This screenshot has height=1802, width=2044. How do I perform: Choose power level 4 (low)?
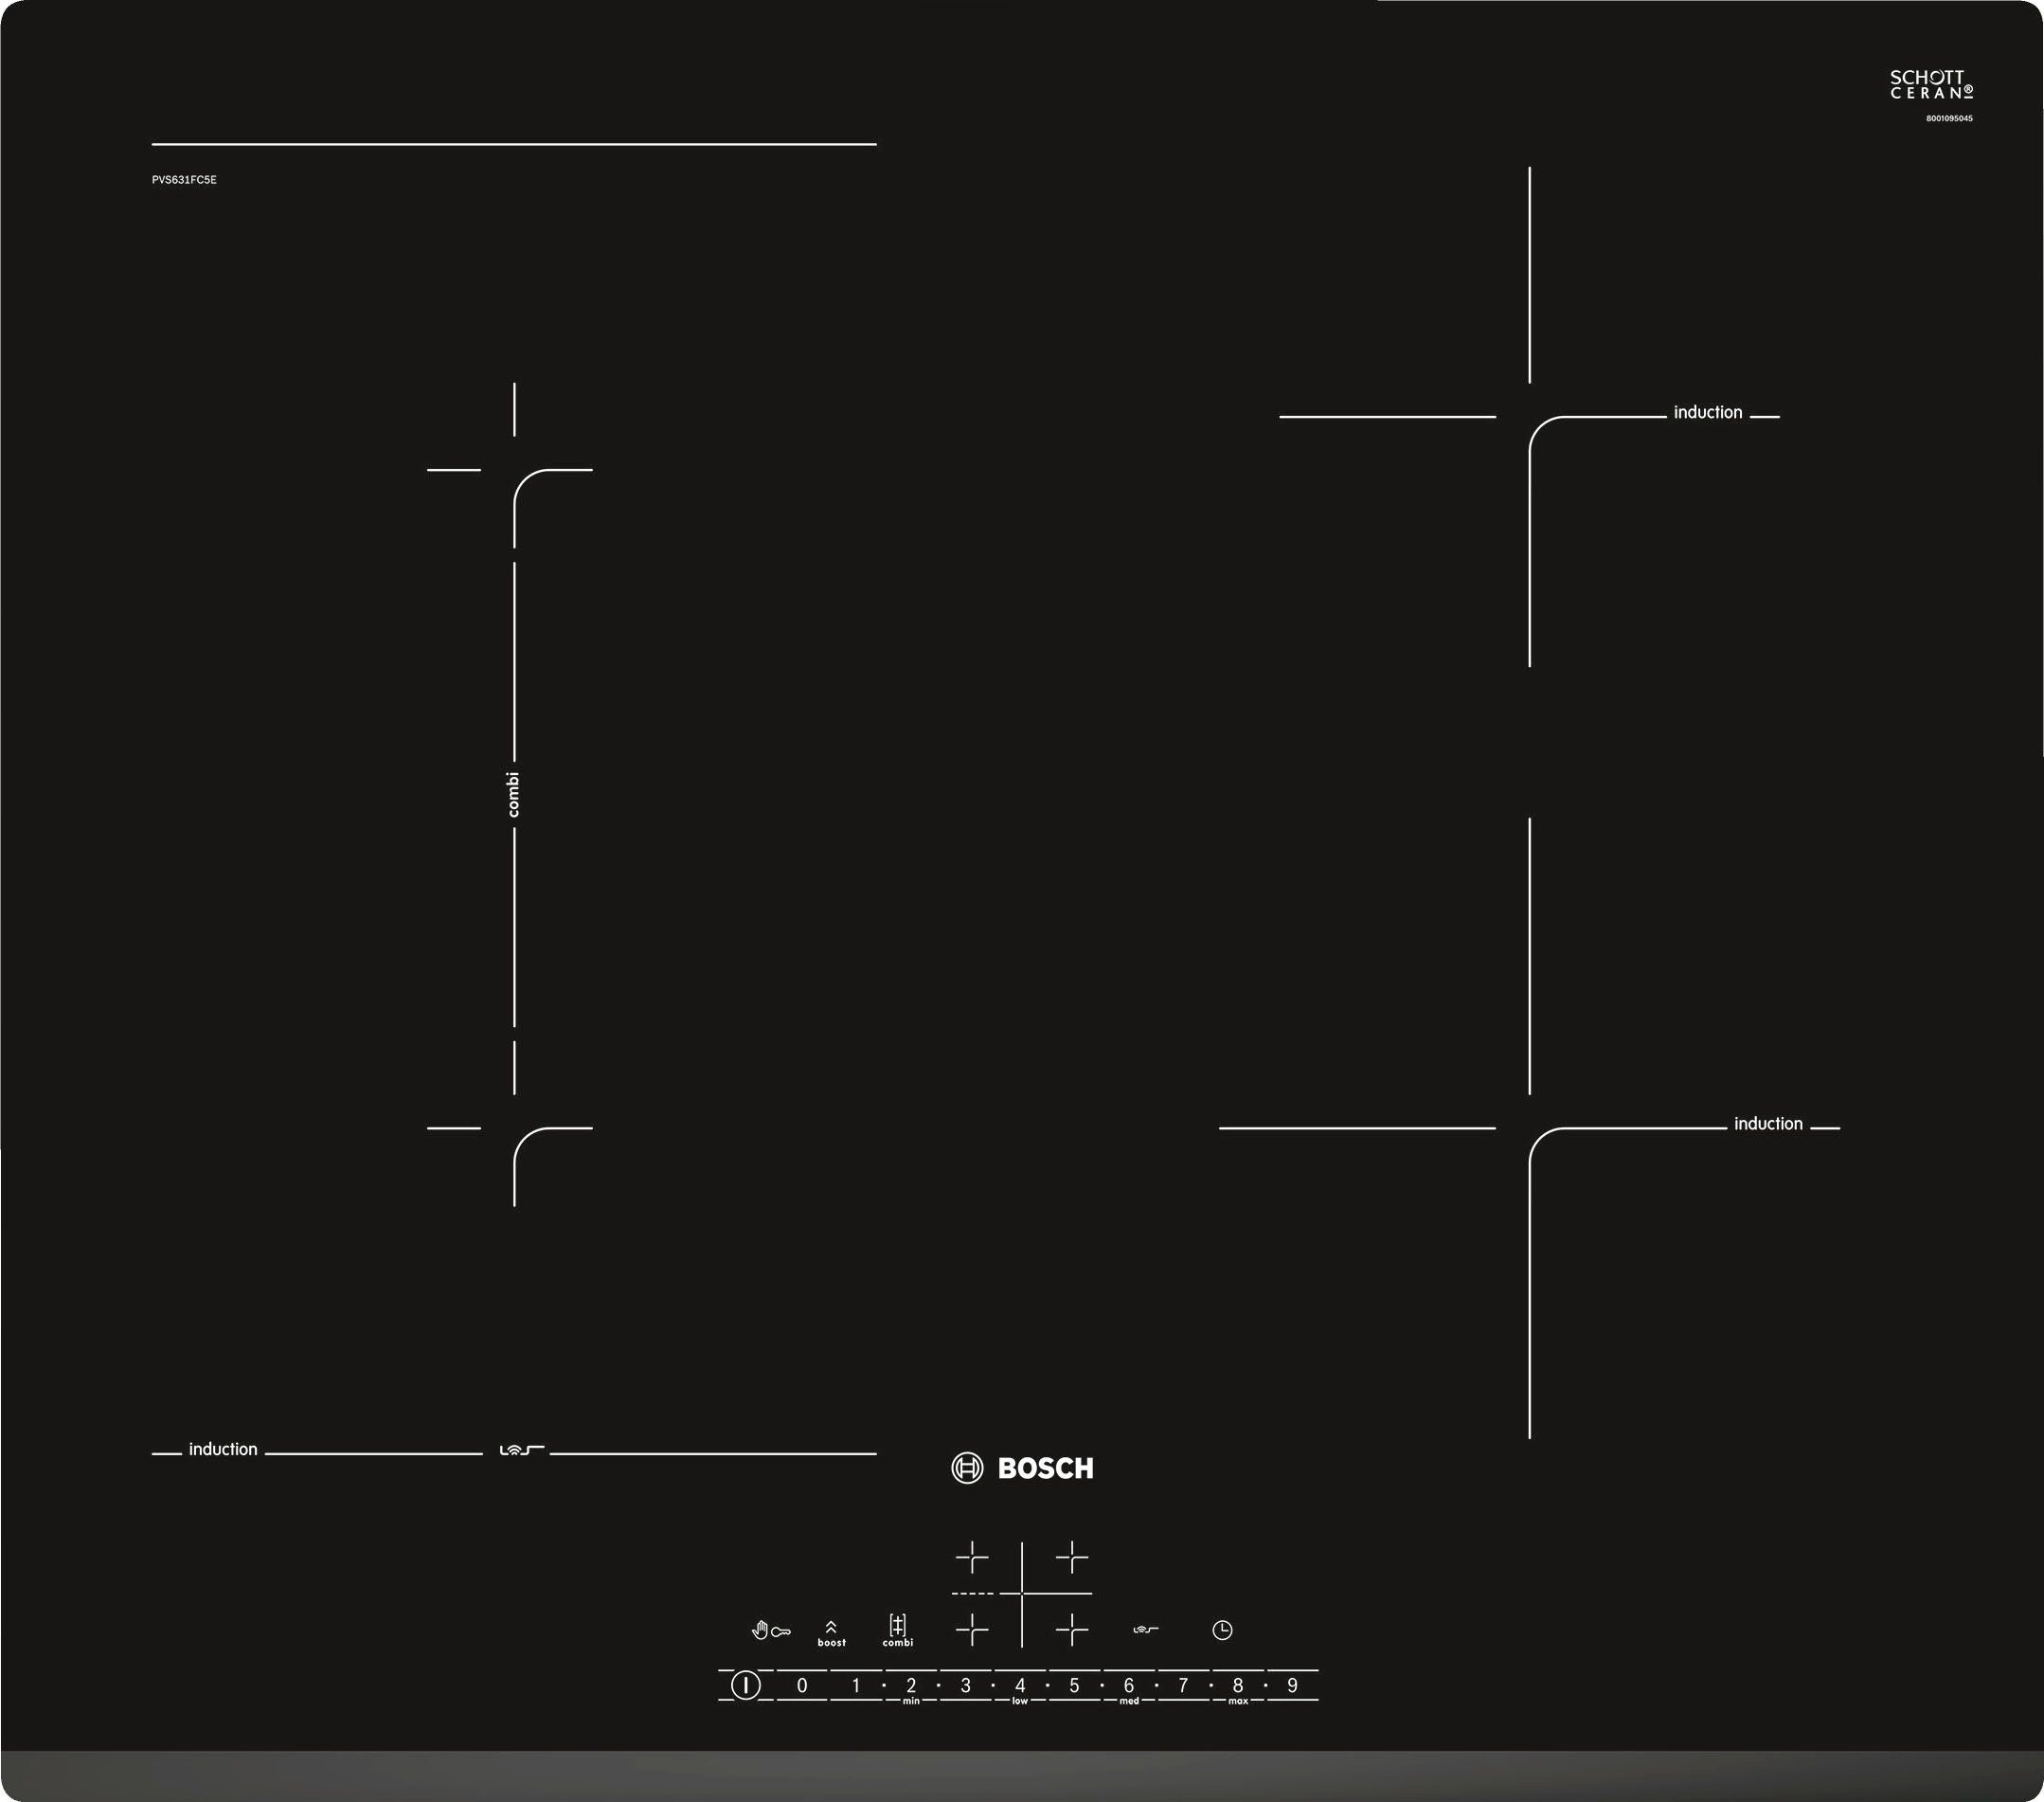[1020, 1686]
